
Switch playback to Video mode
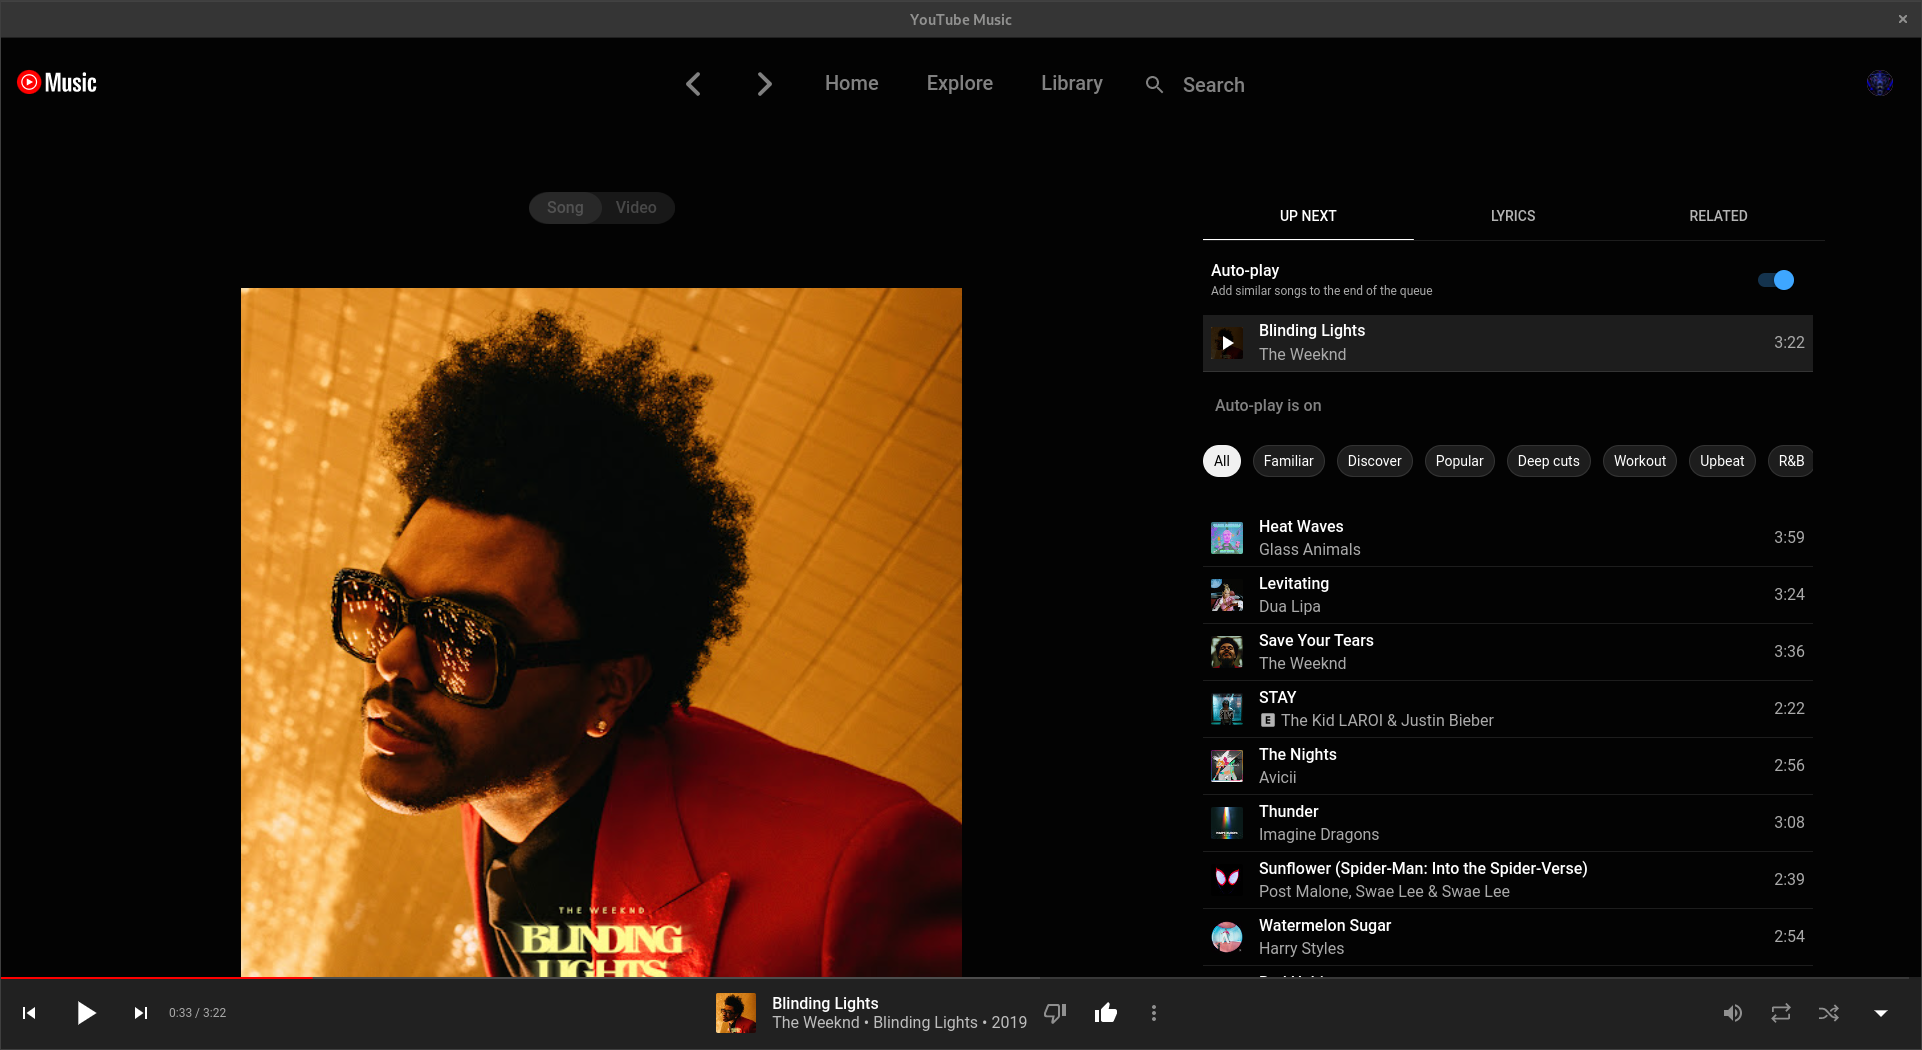click(635, 207)
